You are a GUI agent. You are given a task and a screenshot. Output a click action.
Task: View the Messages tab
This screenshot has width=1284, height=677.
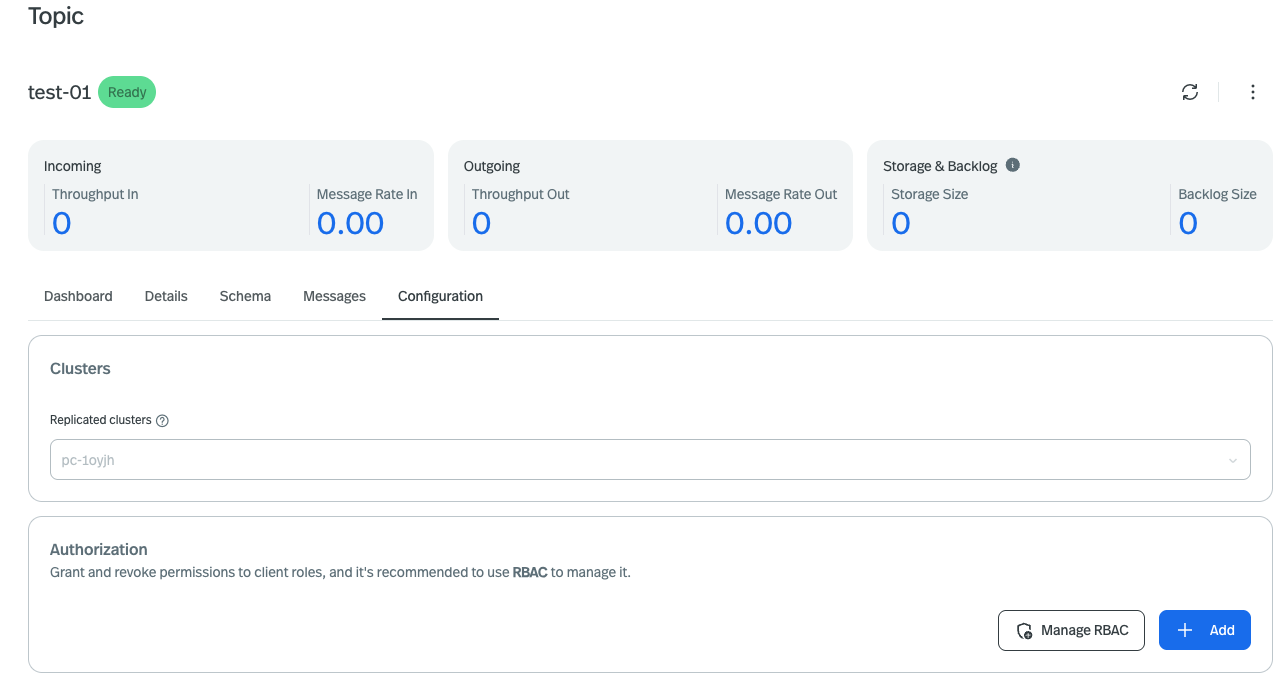tap(334, 296)
